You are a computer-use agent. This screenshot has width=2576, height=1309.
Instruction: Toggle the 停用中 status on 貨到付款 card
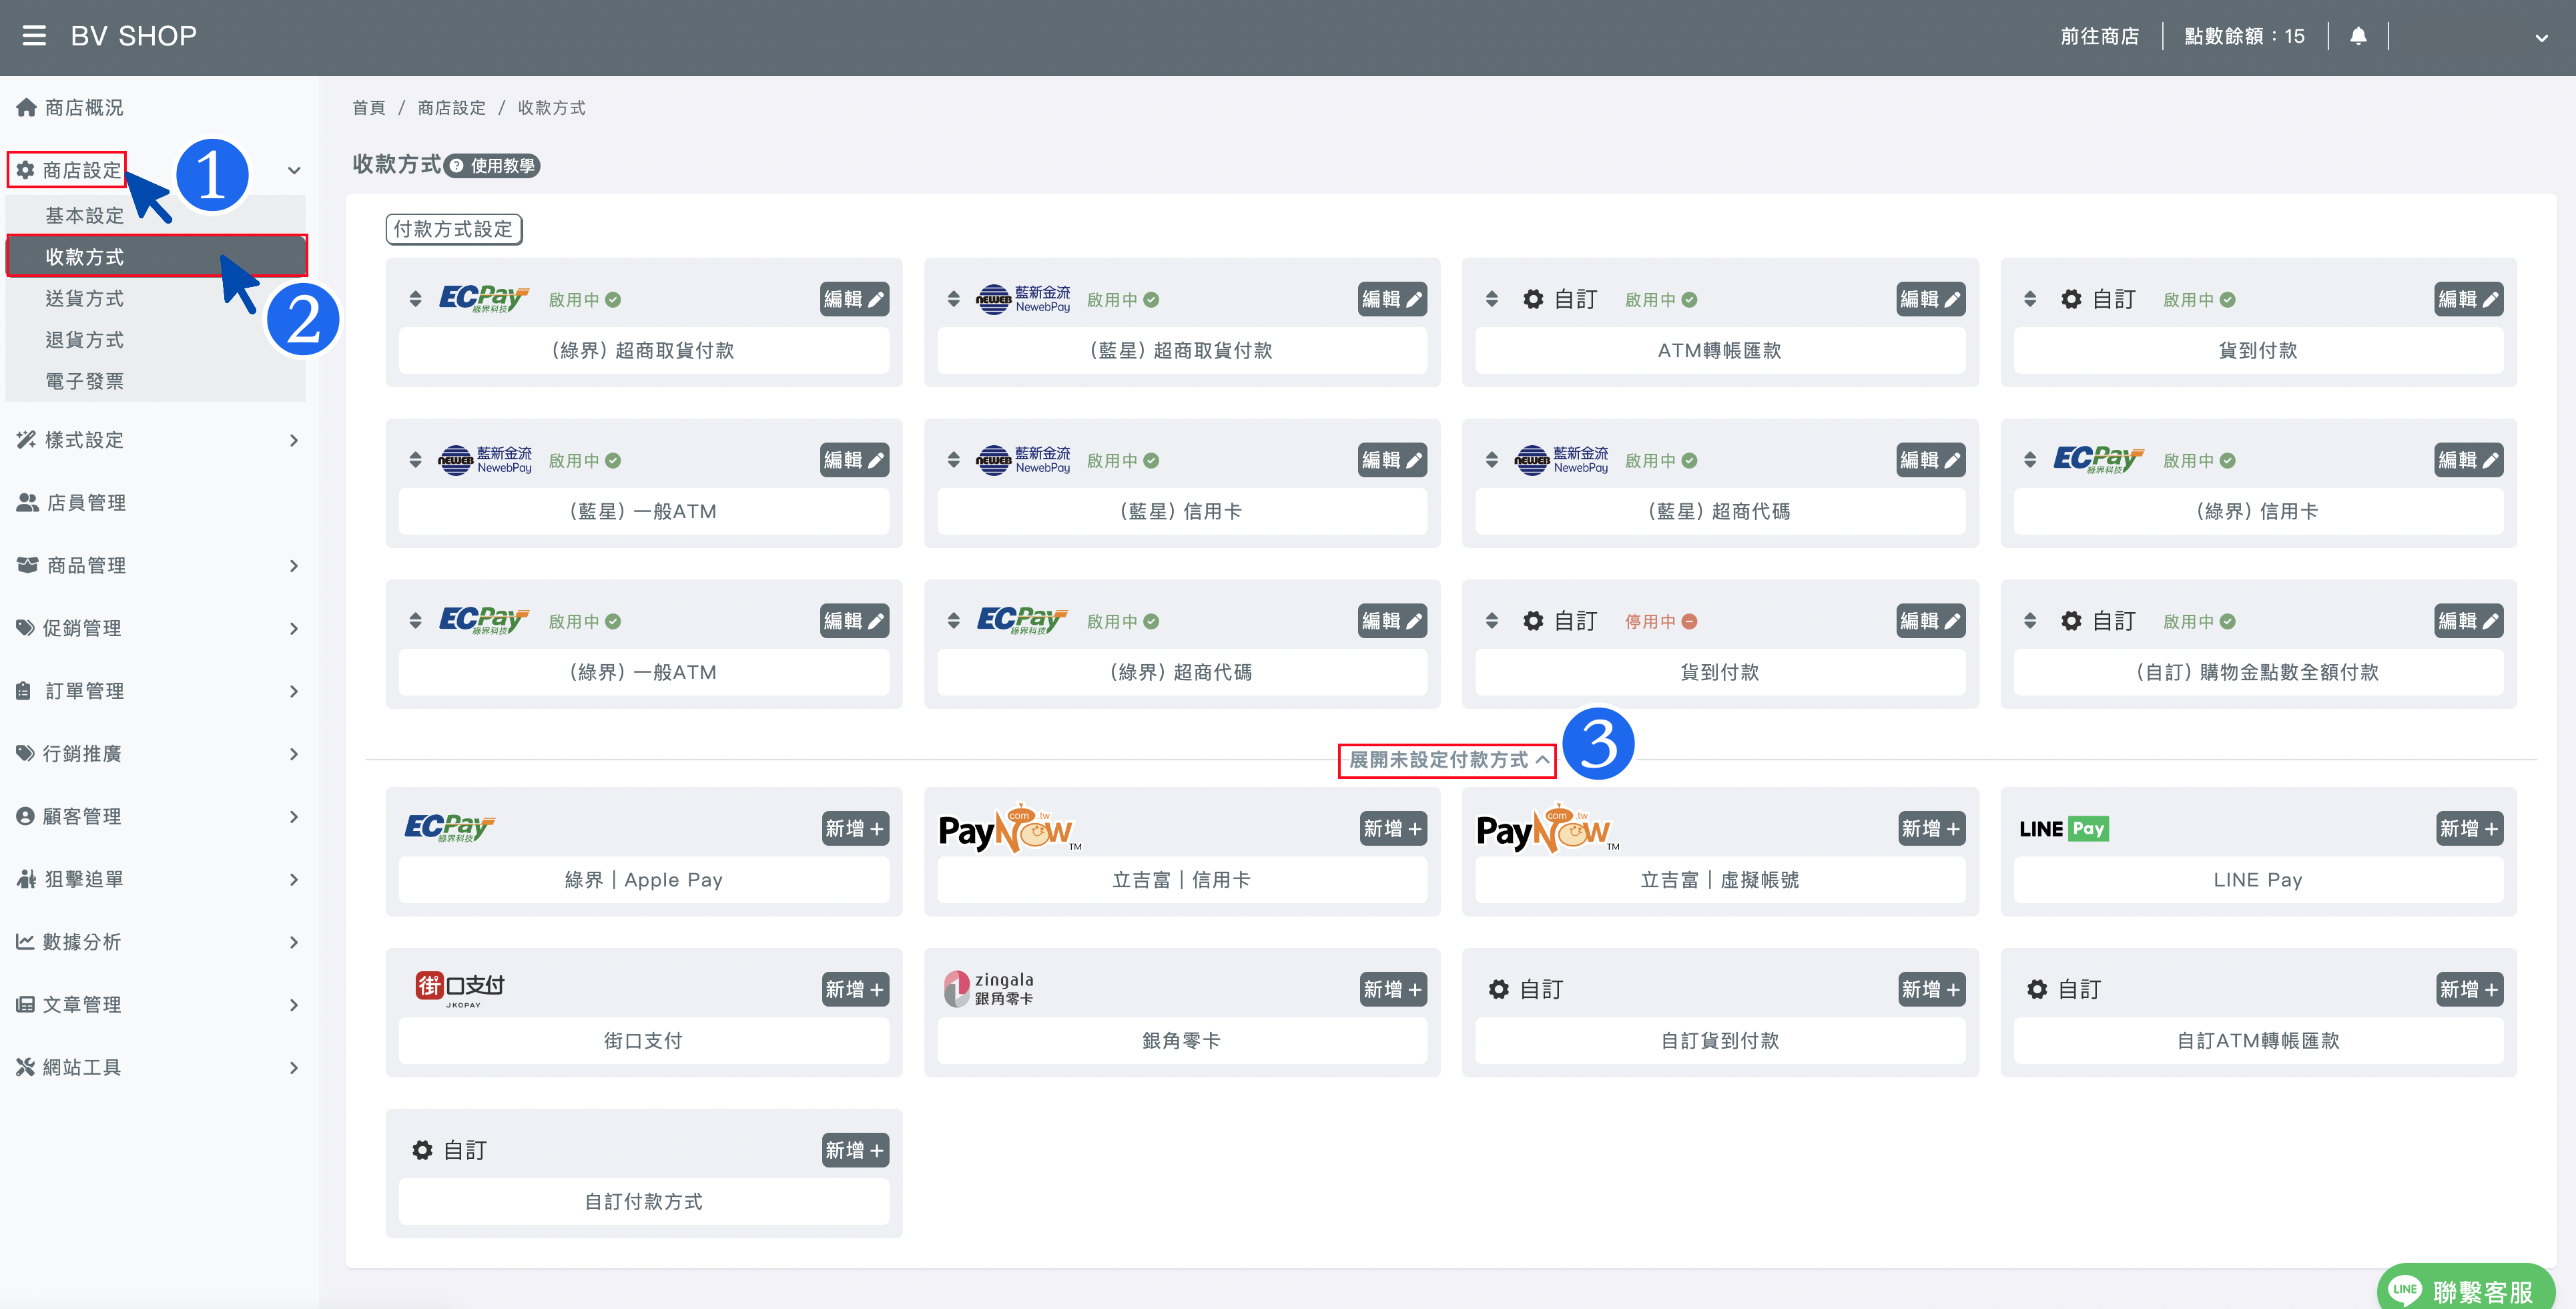pos(1660,621)
